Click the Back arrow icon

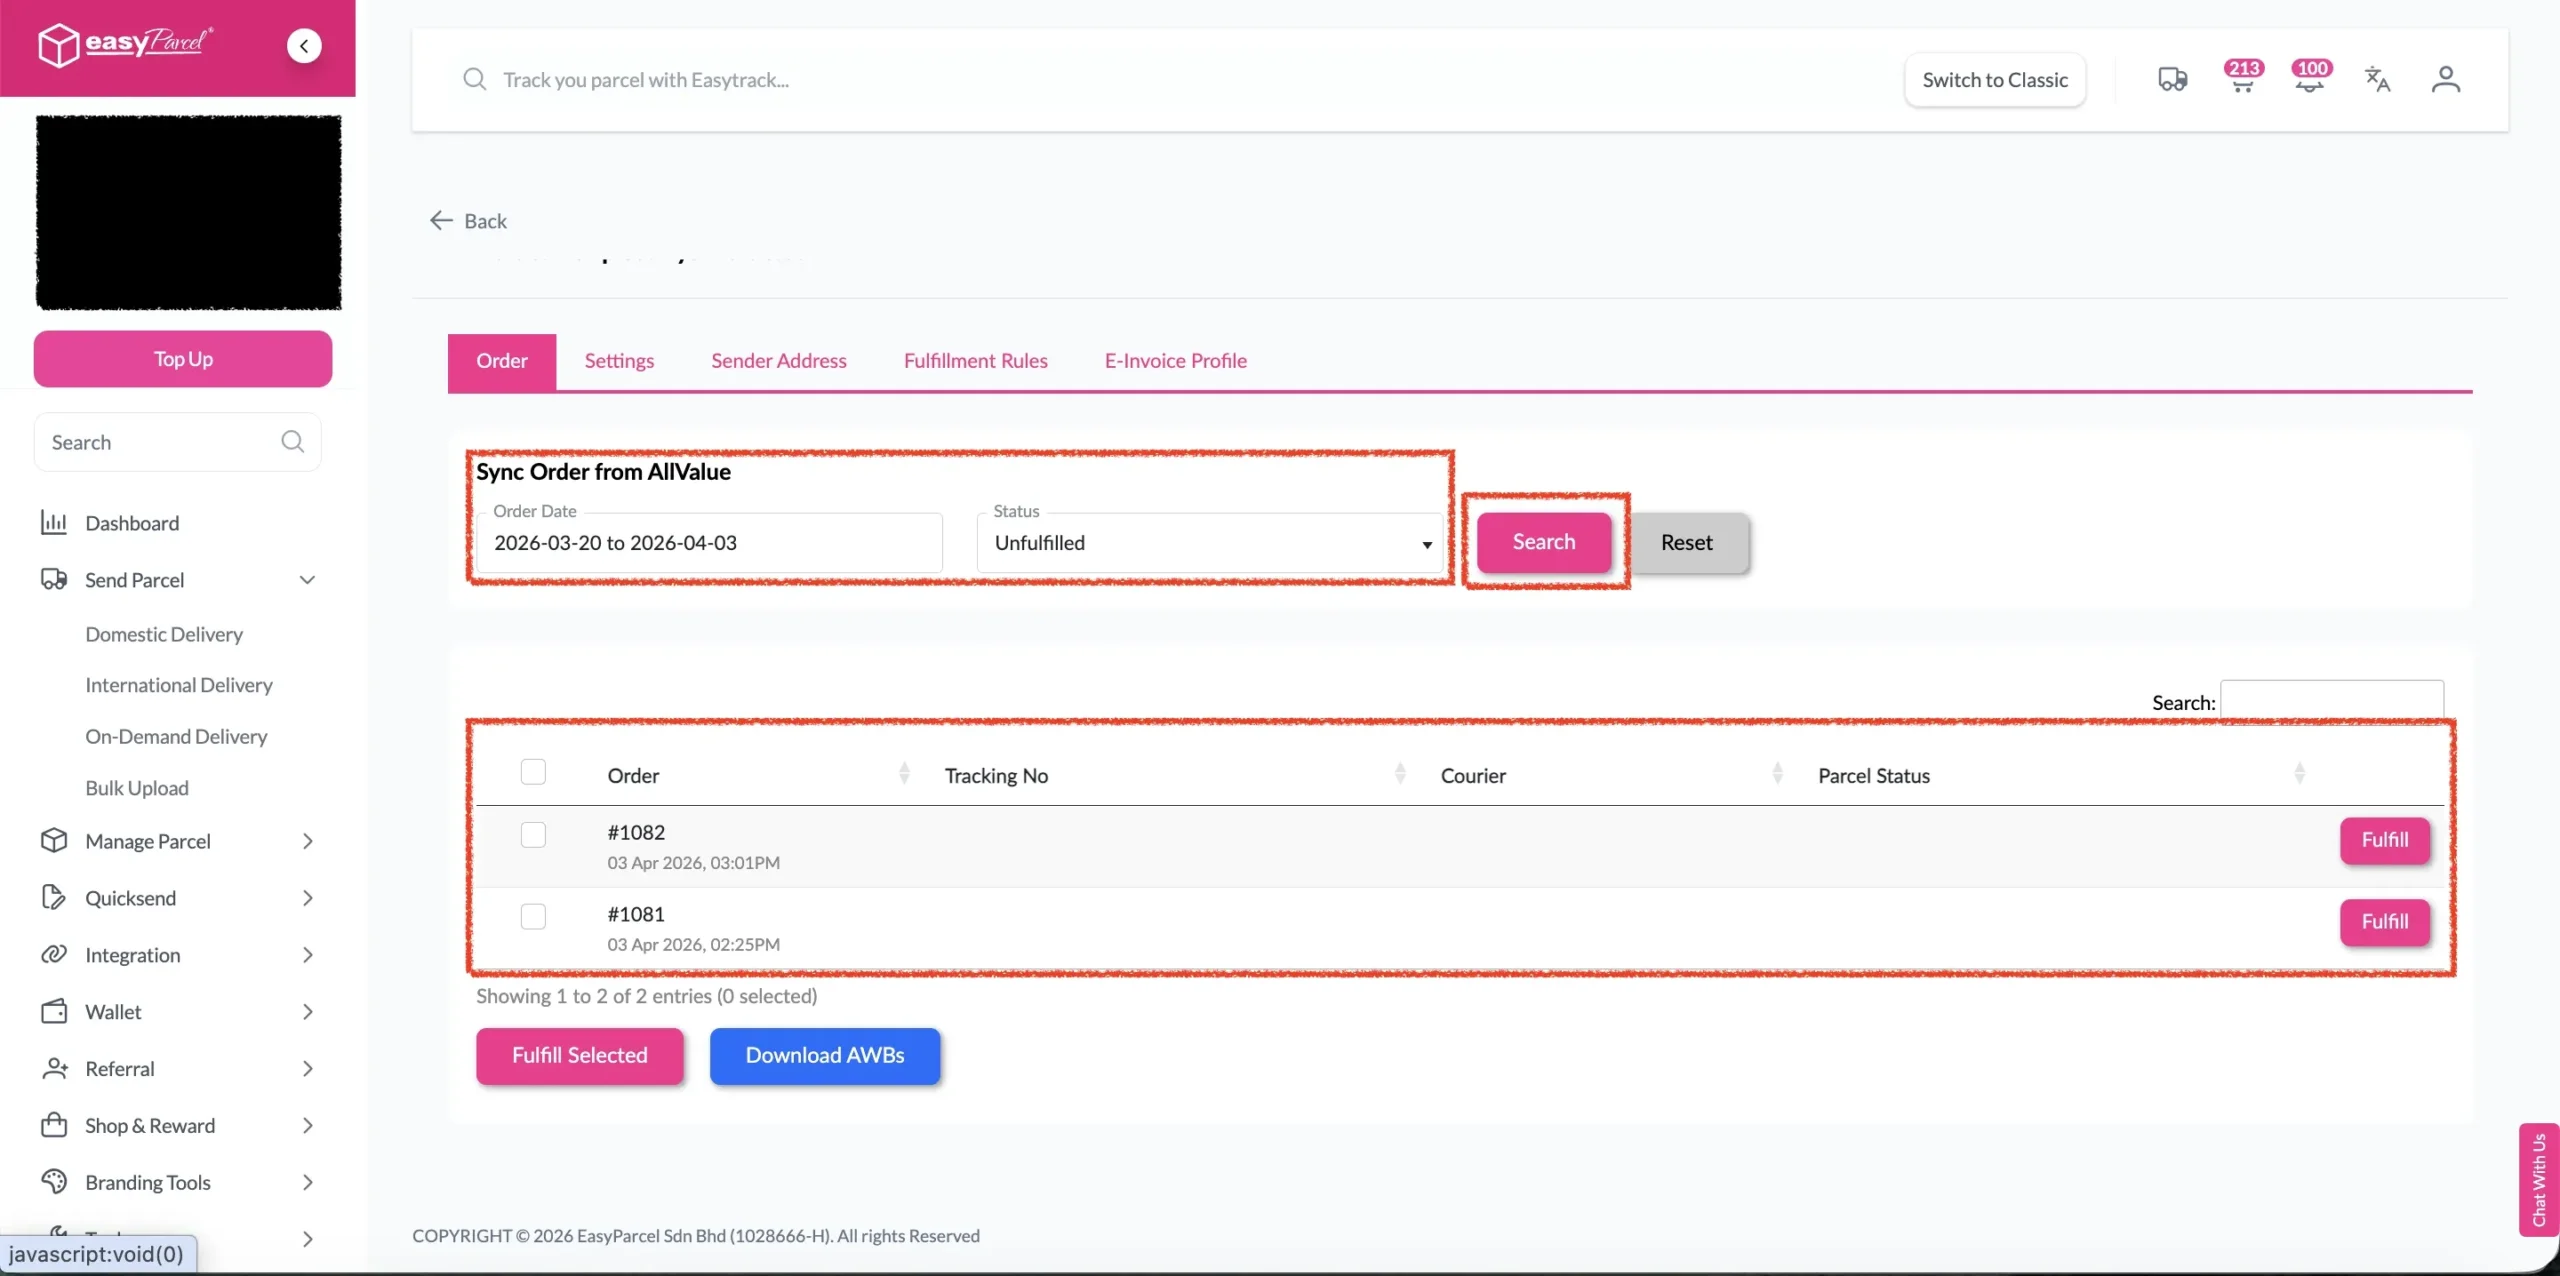coord(441,221)
